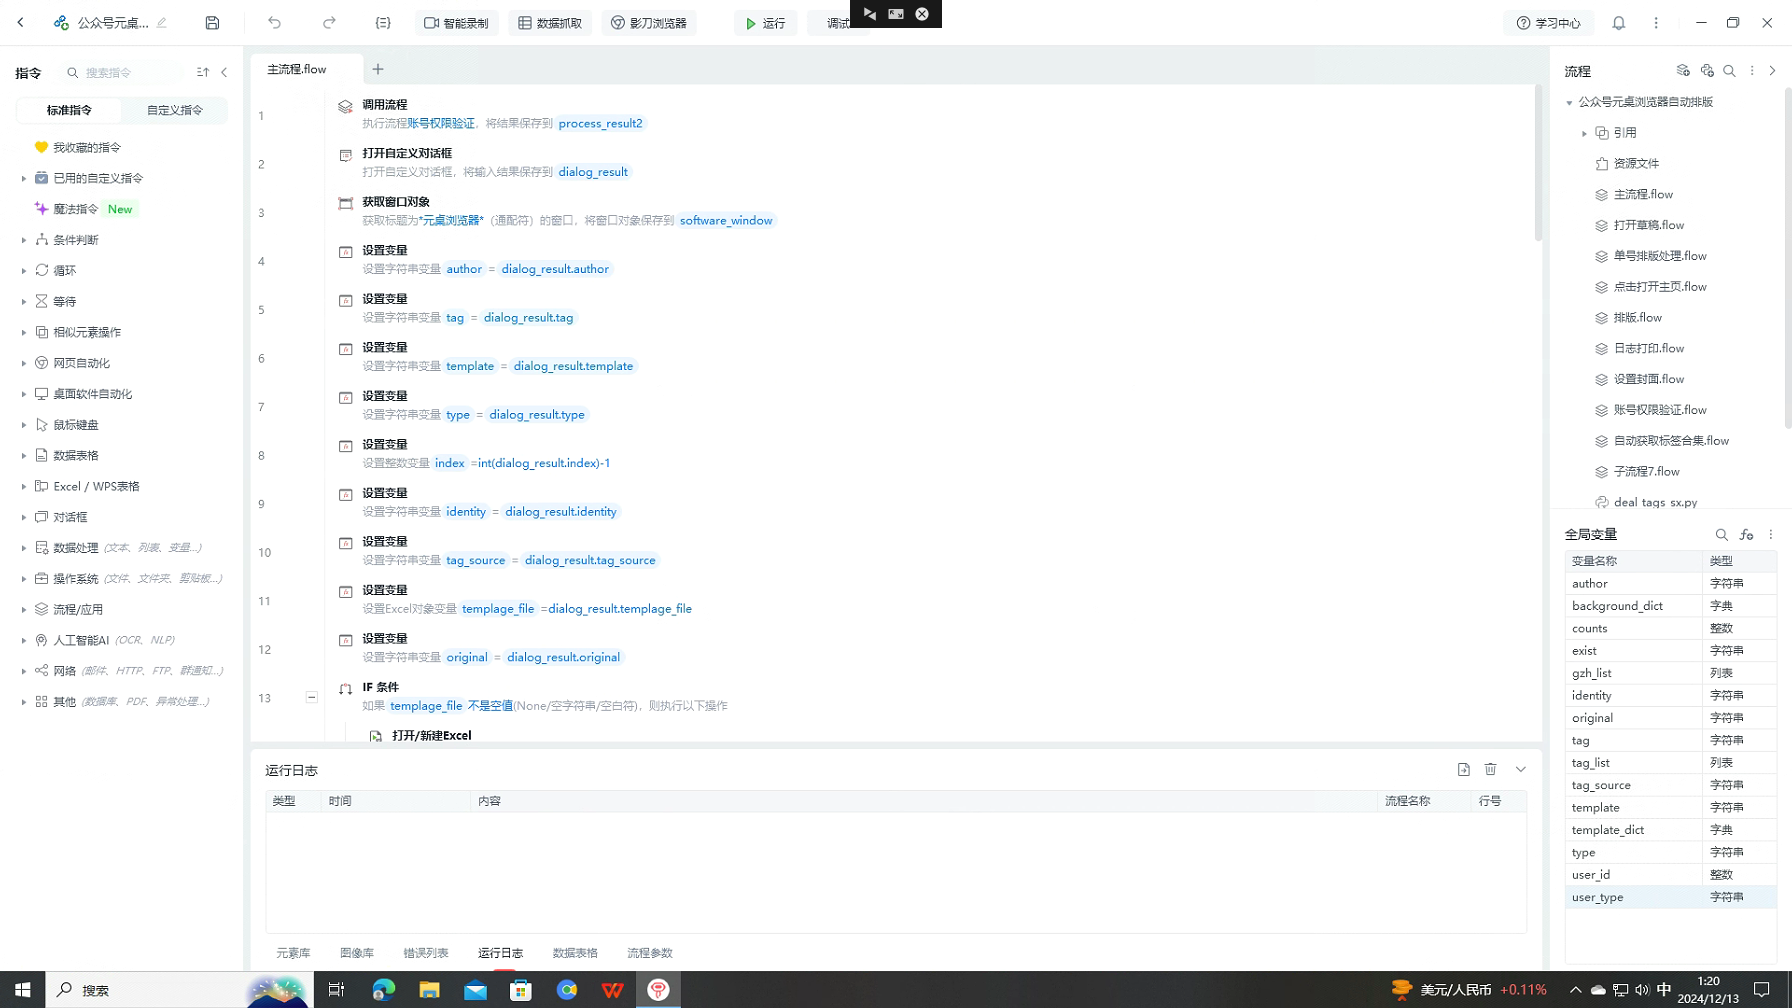The width and height of the screenshot is (1792, 1008).
Task: Open the code view braces icon
Action: (383, 22)
